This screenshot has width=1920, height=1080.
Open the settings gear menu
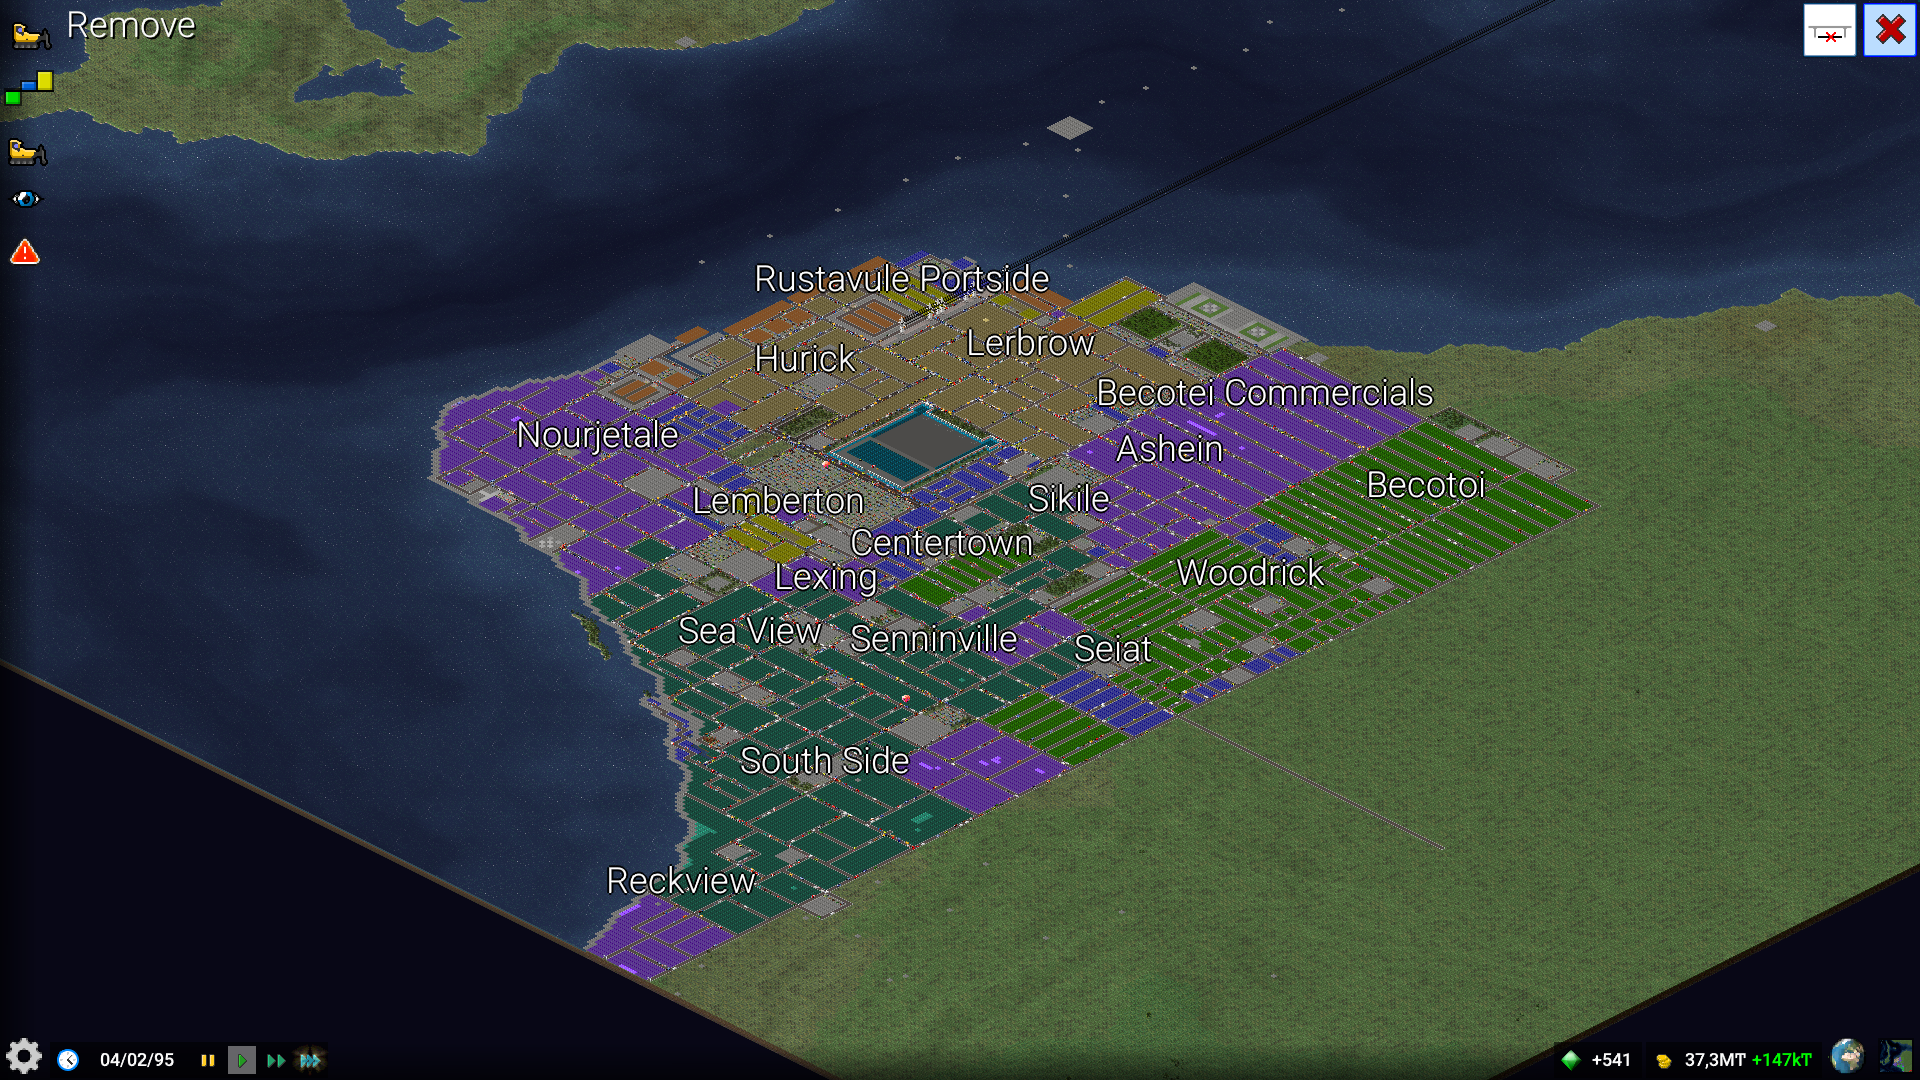click(x=24, y=1056)
